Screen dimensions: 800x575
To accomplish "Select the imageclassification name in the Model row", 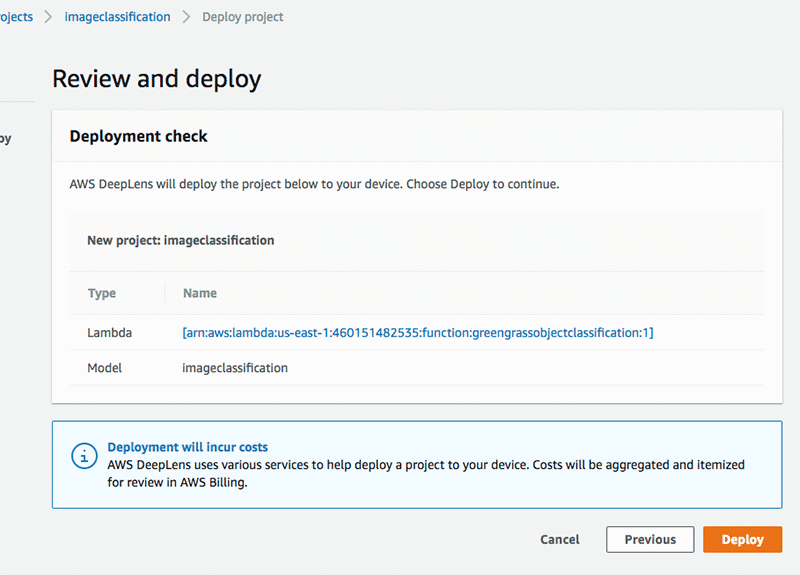I will point(235,368).
